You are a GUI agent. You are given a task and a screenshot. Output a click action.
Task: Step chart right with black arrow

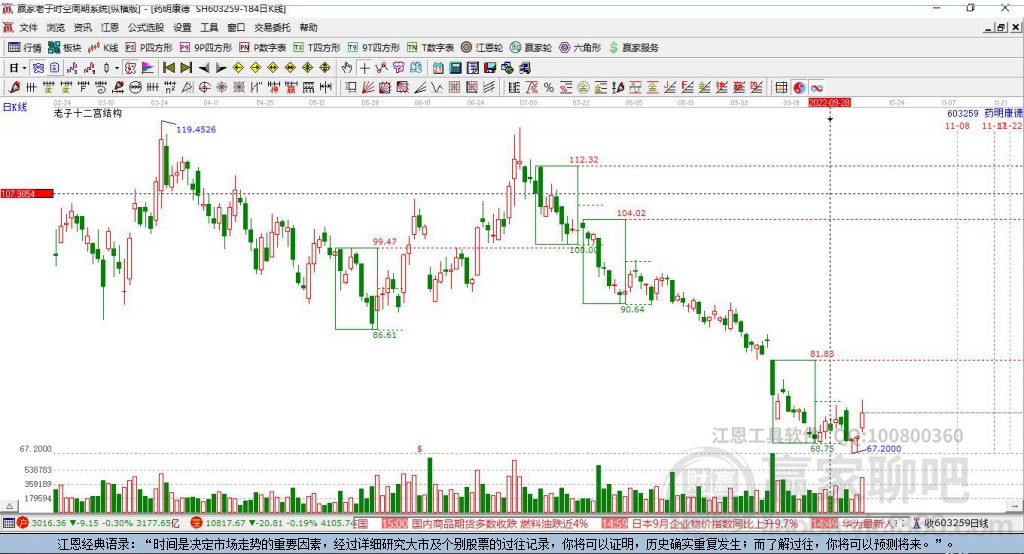(221, 68)
